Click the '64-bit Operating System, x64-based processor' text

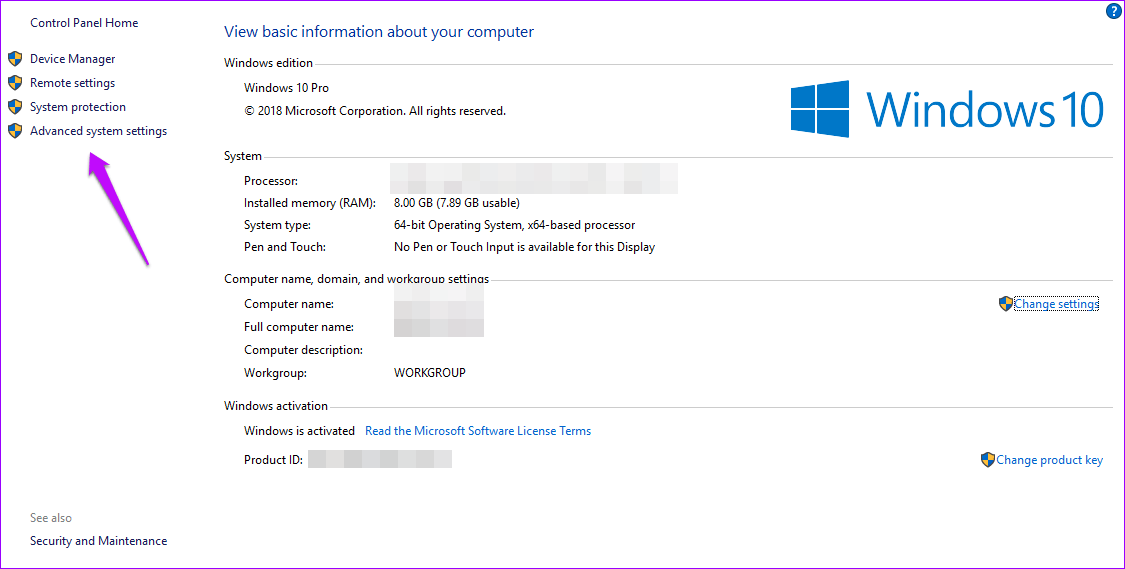[514, 225]
